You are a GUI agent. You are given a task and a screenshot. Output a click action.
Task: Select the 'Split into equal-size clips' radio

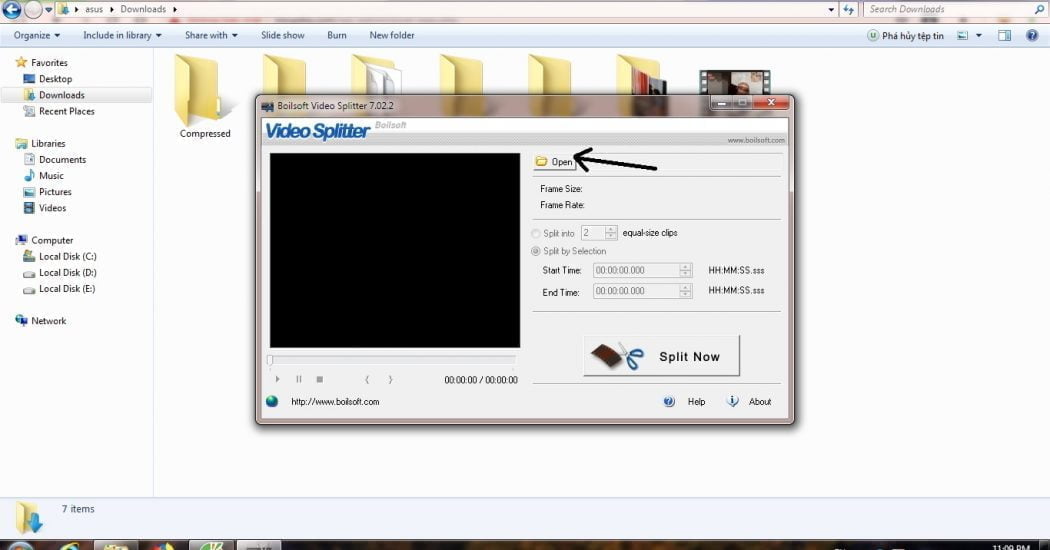coord(536,233)
